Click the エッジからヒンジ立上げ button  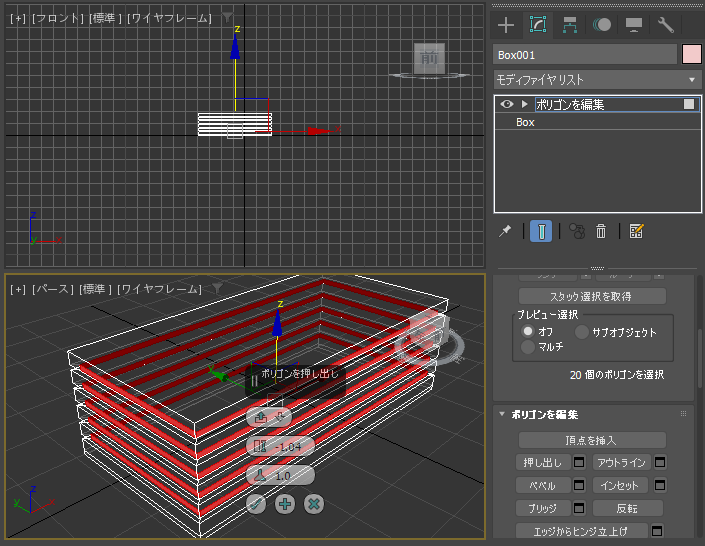click(x=582, y=531)
